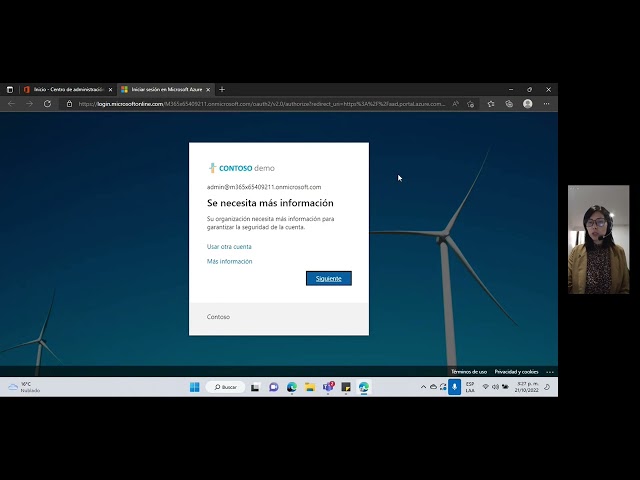
Task: Click the Siguiente button
Action: pyautogui.click(x=329, y=278)
